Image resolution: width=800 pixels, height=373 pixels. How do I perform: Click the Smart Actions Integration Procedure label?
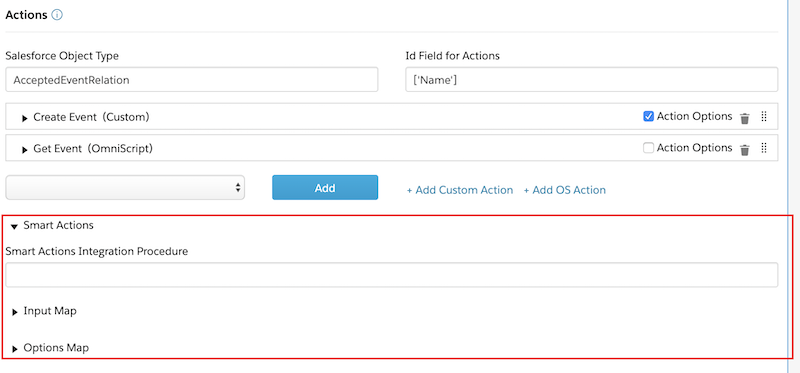coord(97,252)
